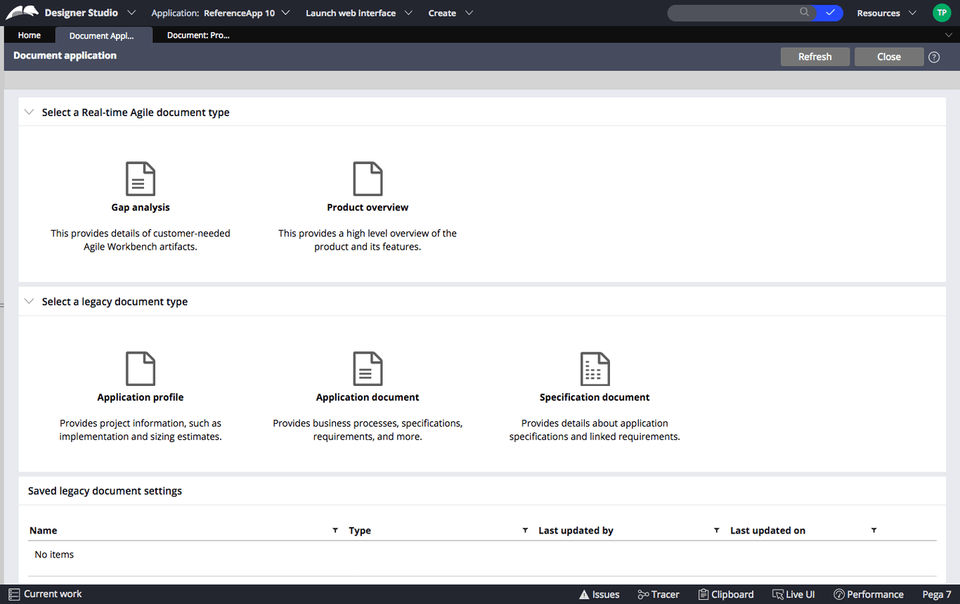
Task: Collapse the Real-time Agile document type section
Action: pyautogui.click(x=29, y=113)
